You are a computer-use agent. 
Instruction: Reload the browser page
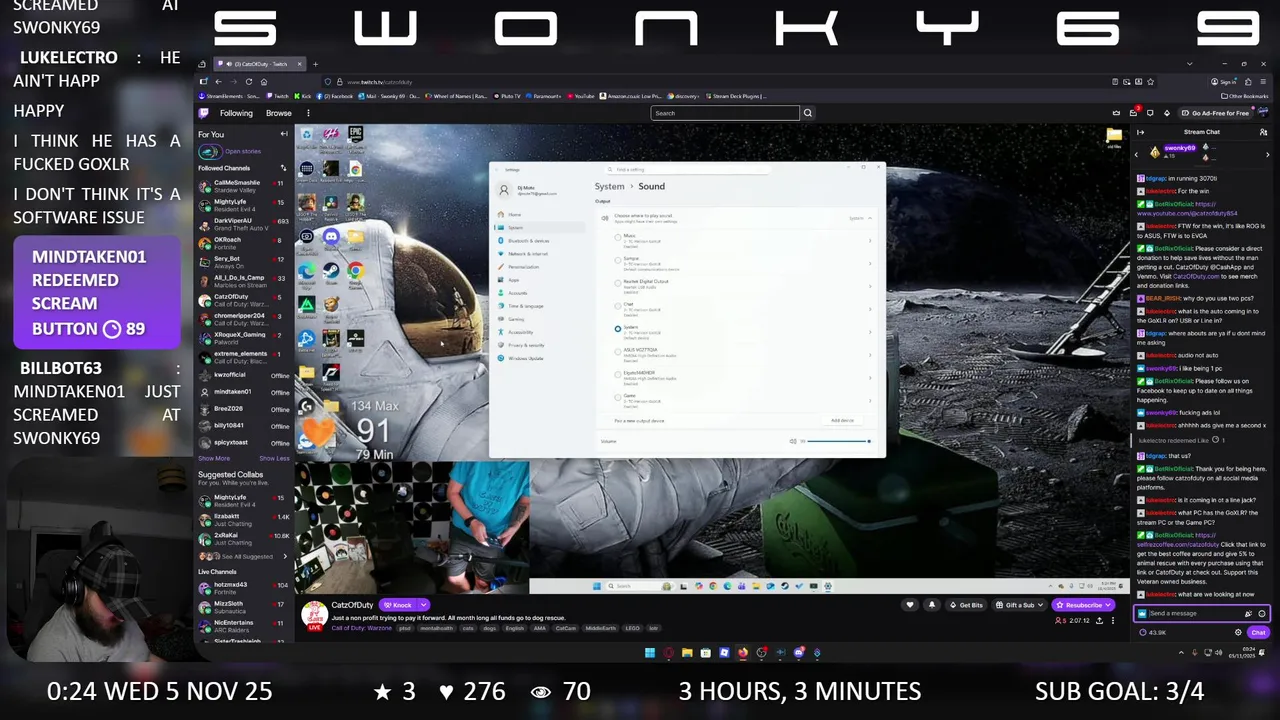(x=249, y=81)
